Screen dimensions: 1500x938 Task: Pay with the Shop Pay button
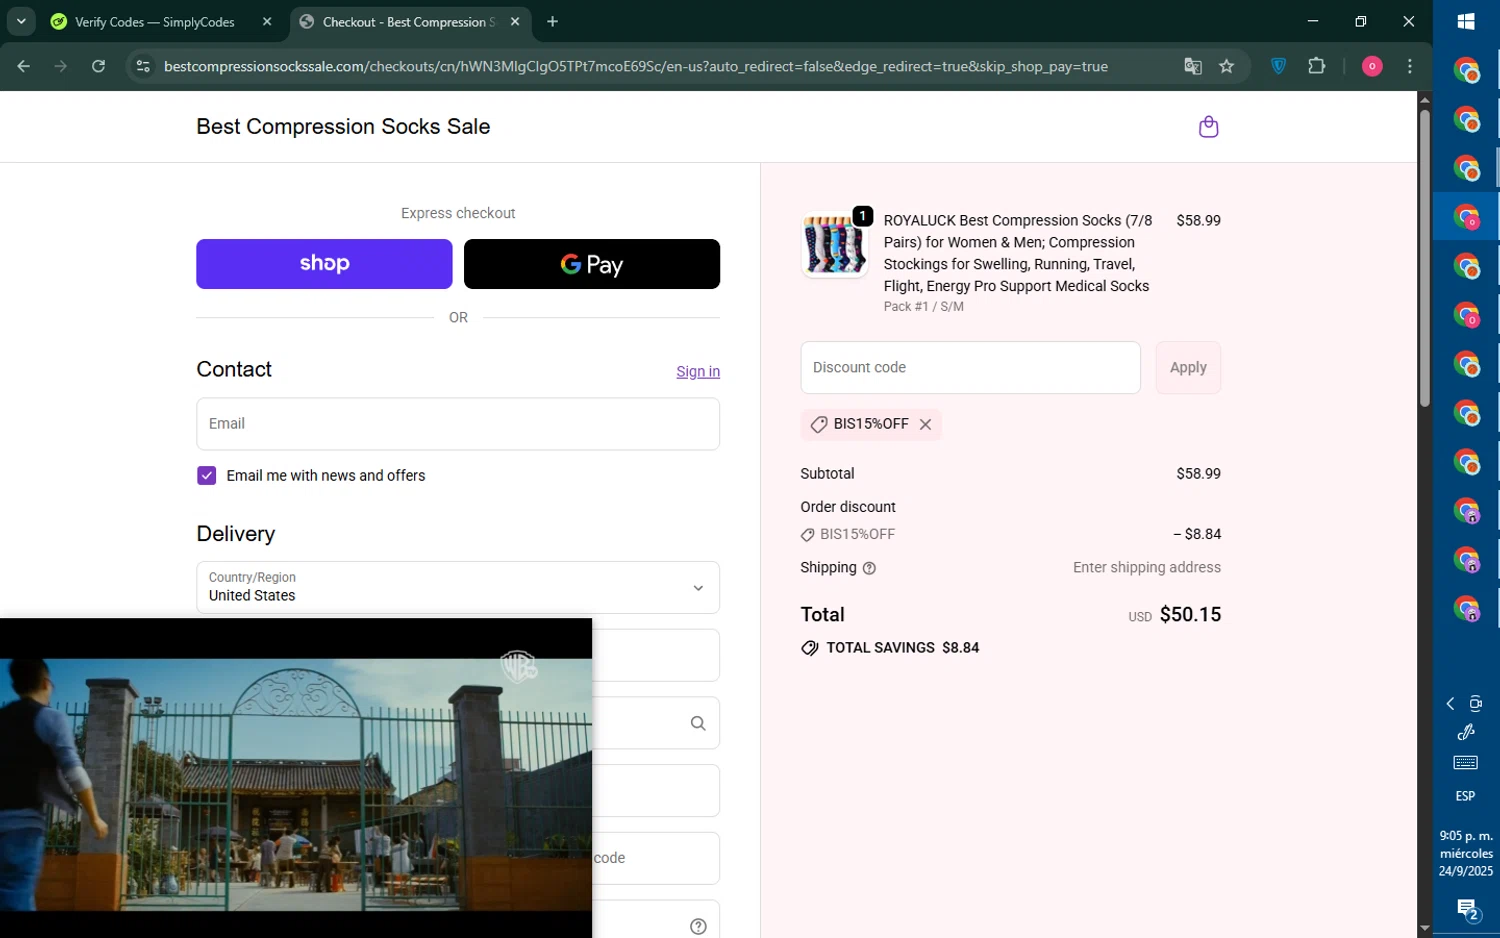click(x=324, y=264)
